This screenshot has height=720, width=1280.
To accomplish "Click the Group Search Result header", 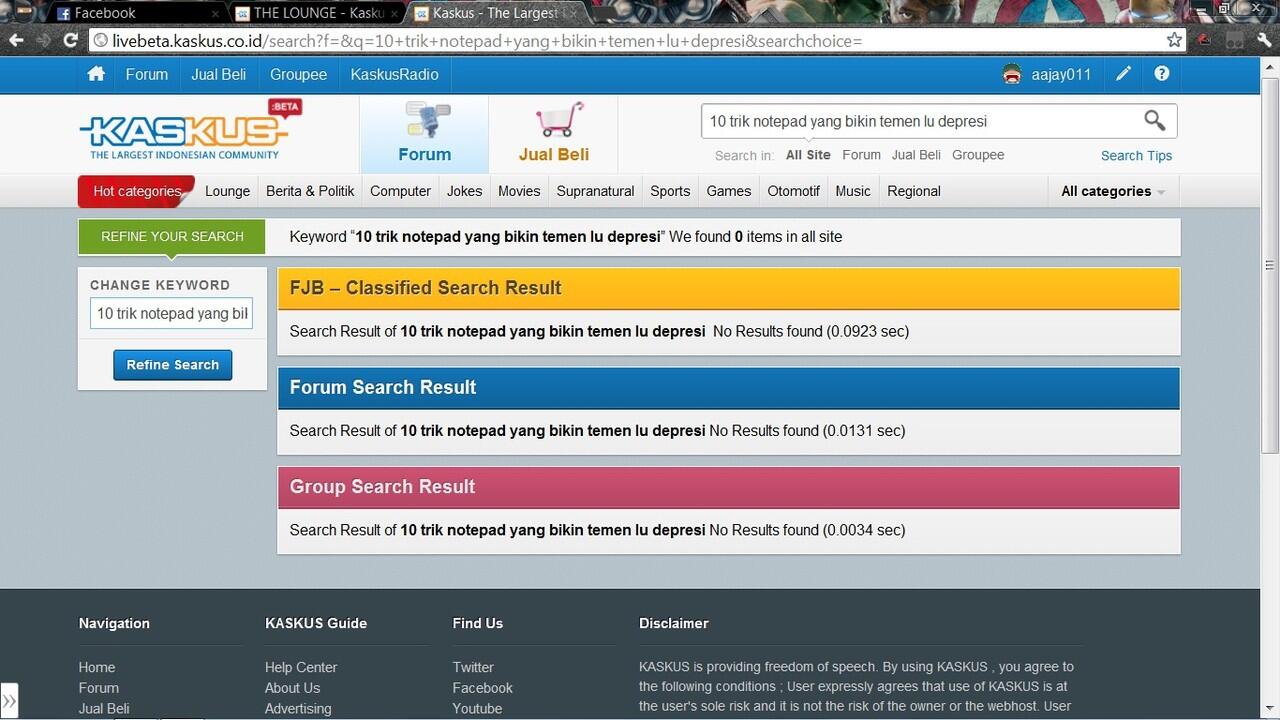I will (x=729, y=487).
